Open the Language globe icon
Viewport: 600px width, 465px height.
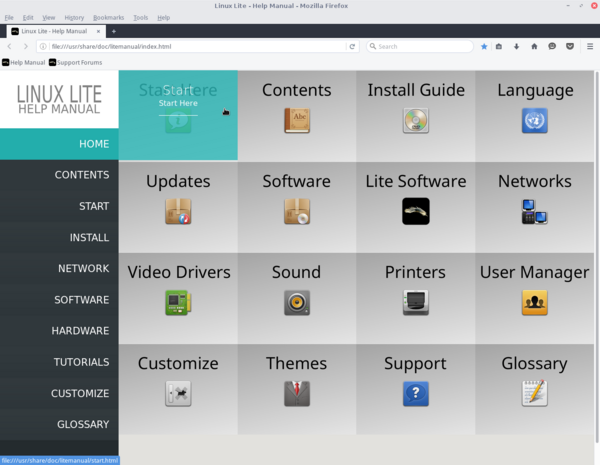(x=535, y=121)
